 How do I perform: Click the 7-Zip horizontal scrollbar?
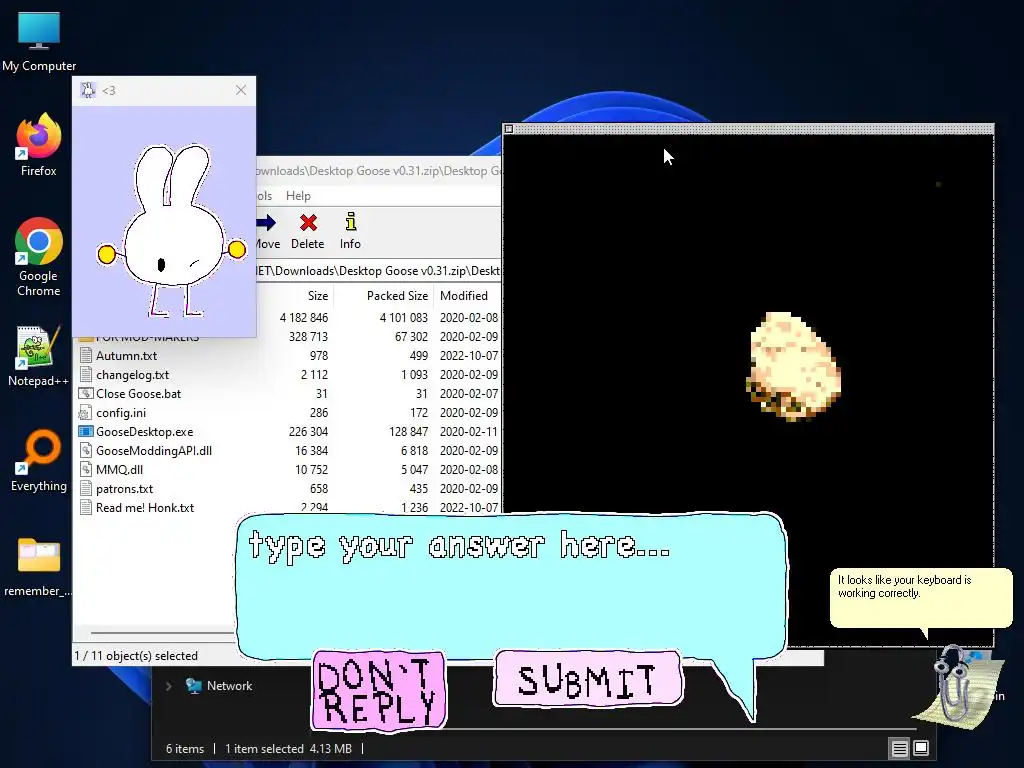pos(163,633)
